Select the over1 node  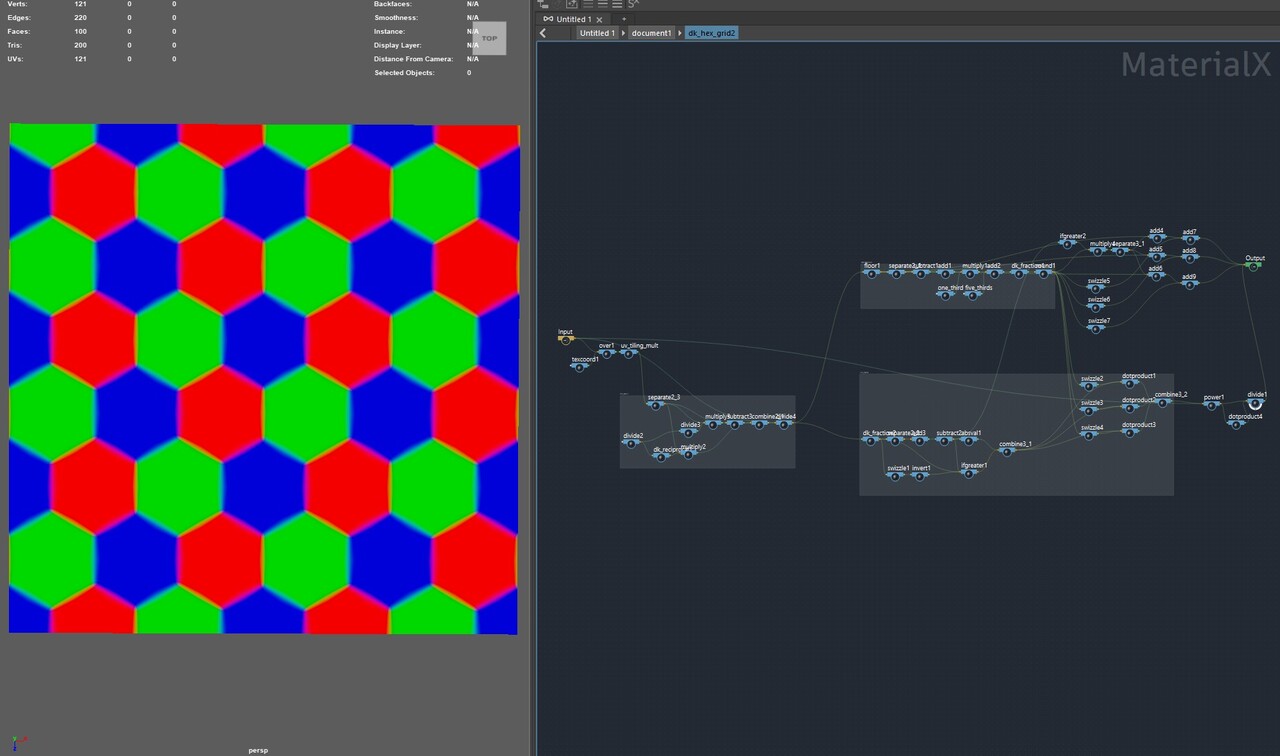coord(606,354)
